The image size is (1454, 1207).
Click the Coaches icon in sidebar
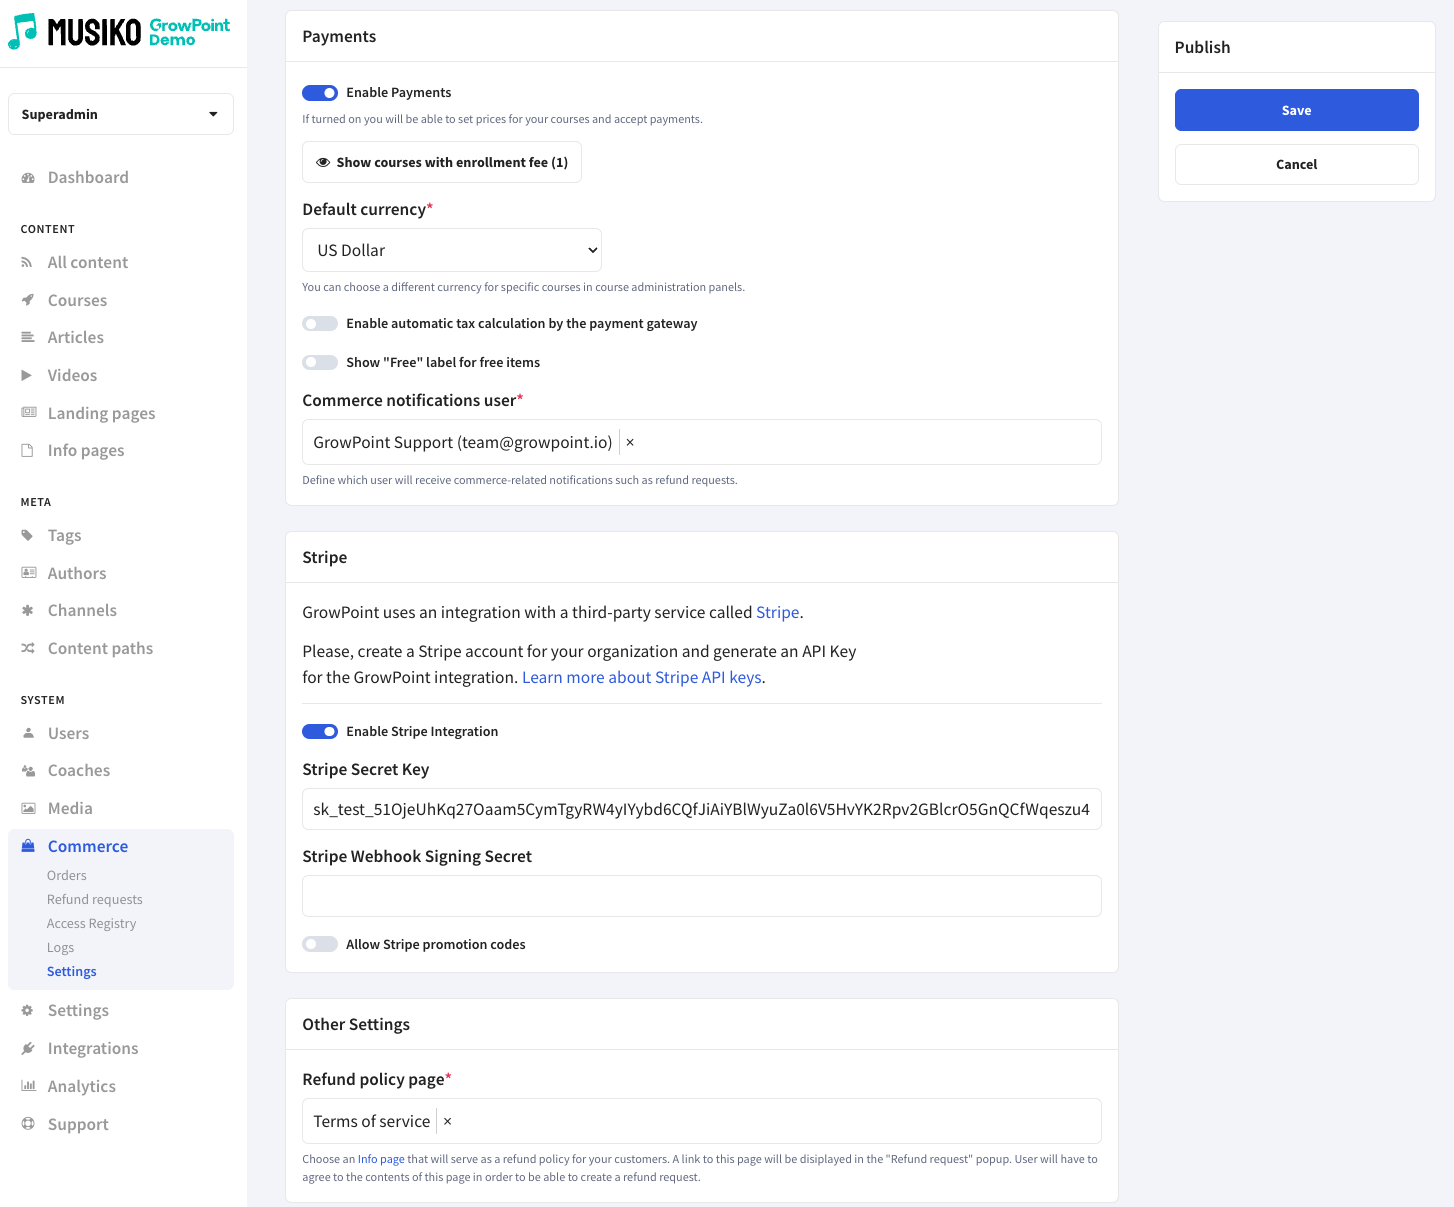(x=28, y=771)
